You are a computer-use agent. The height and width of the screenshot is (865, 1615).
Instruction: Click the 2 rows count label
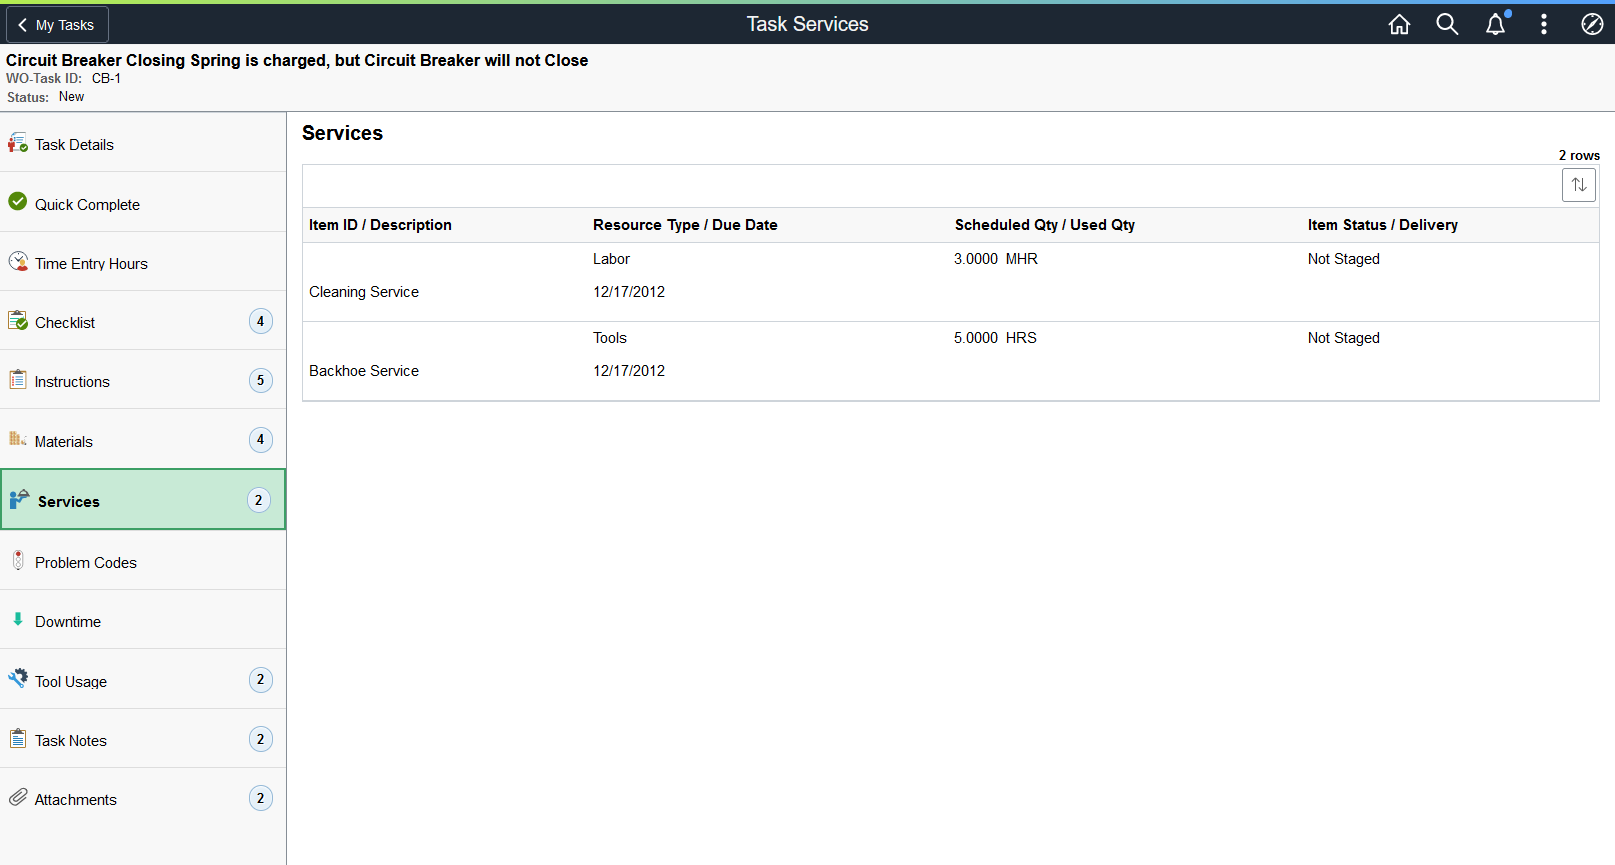click(x=1579, y=155)
